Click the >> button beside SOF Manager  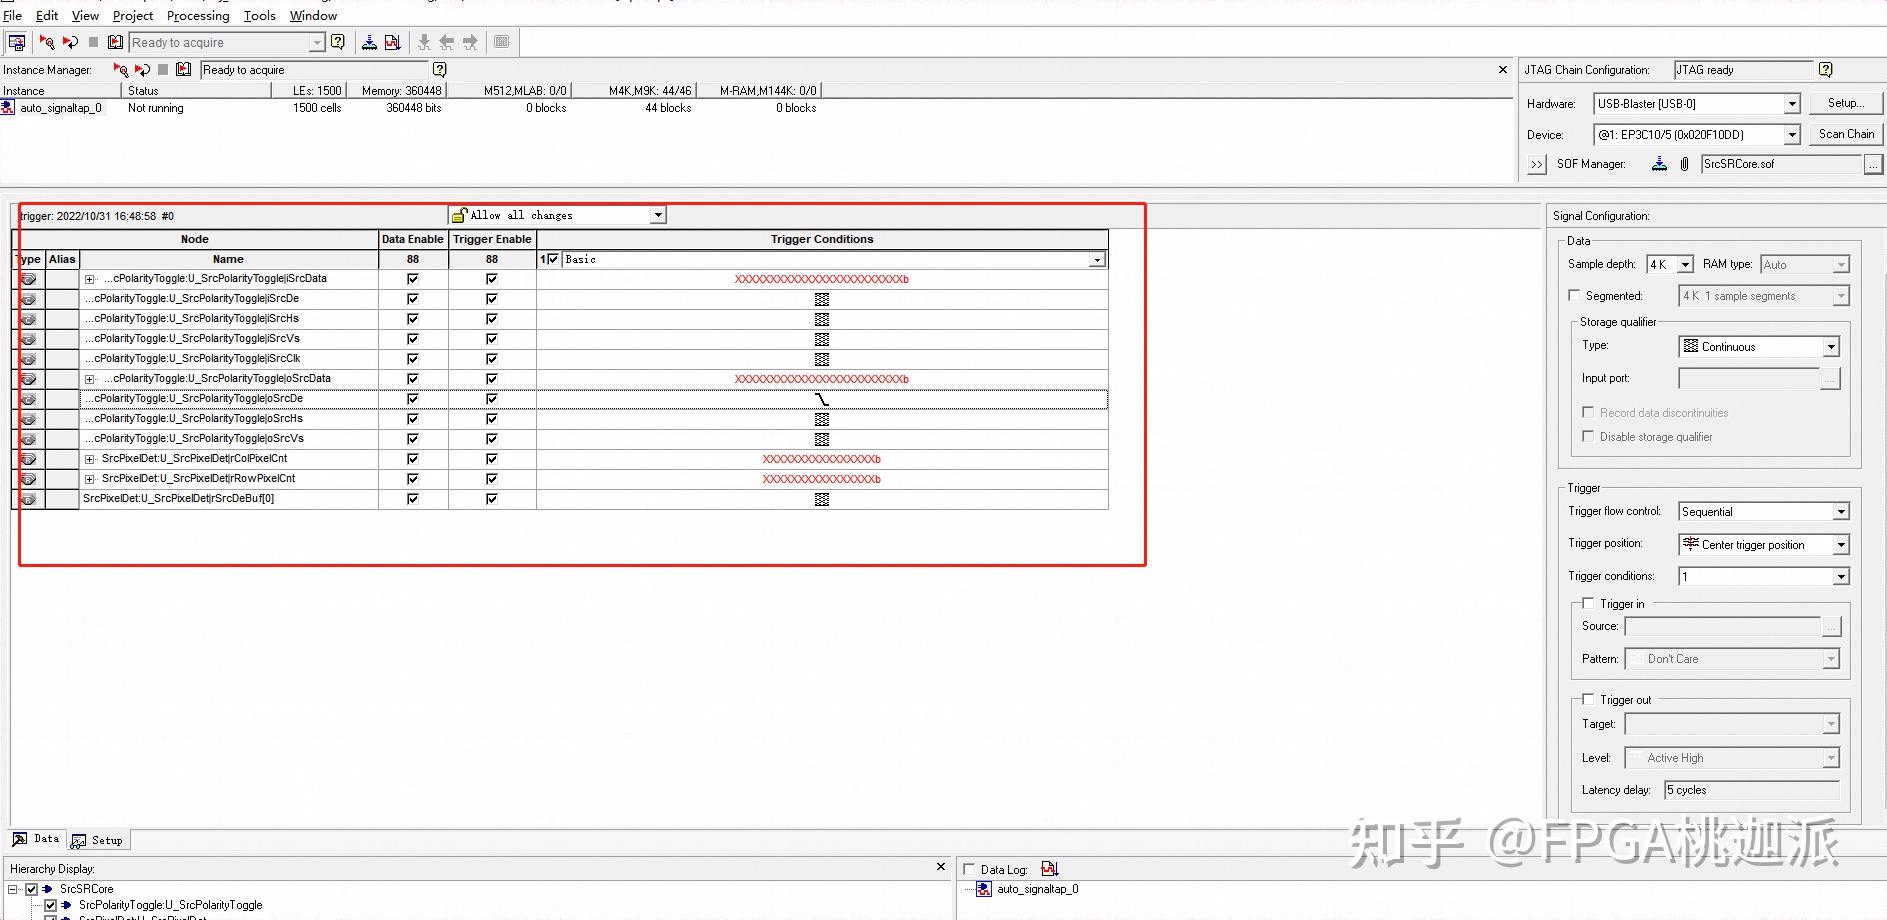(x=1537, y=164)
